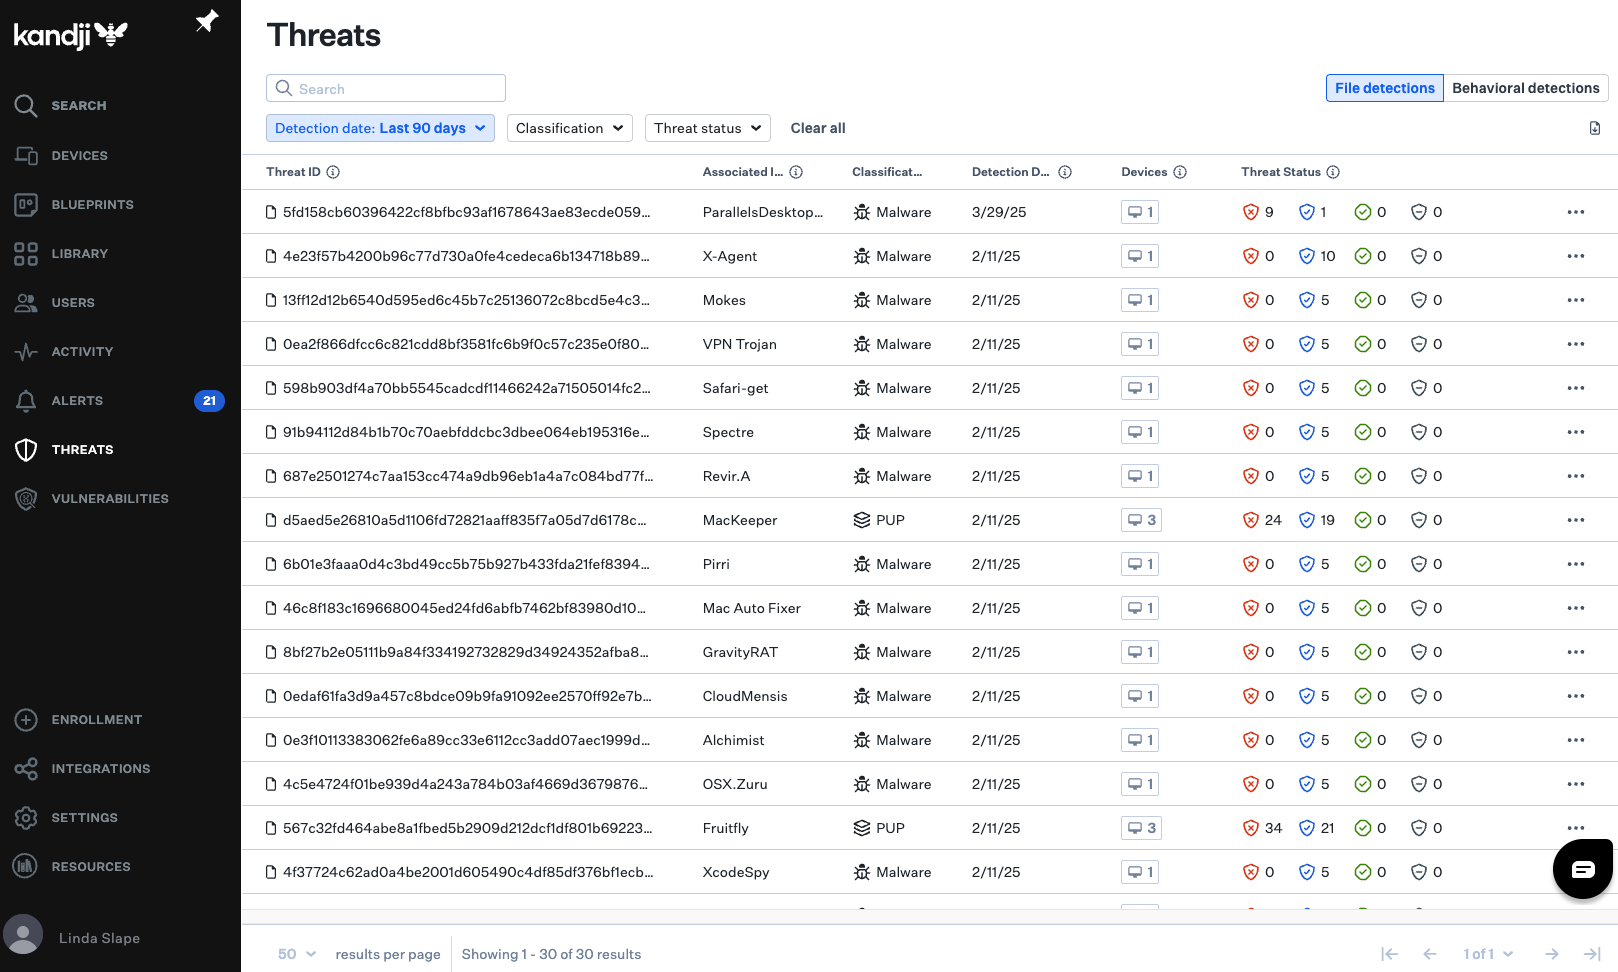The image size is (1618, 972).
Task: Click info icon next to Devices header
Action: (x=1180, y=172)
